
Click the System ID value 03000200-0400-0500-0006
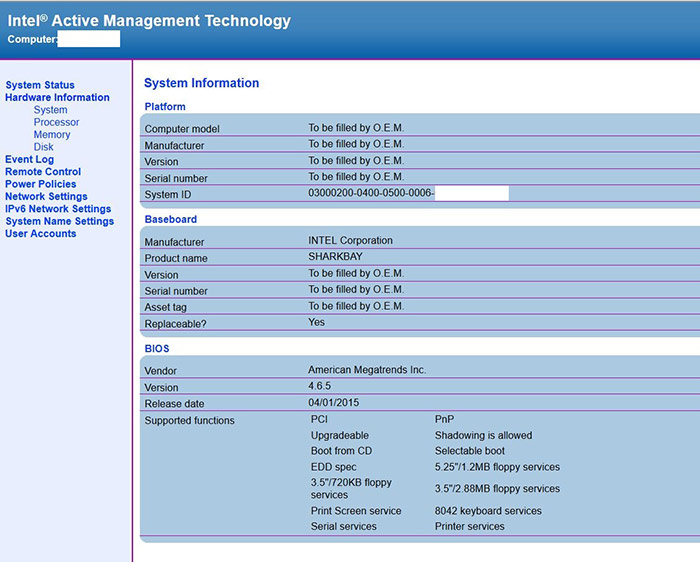tap(371, 193)
